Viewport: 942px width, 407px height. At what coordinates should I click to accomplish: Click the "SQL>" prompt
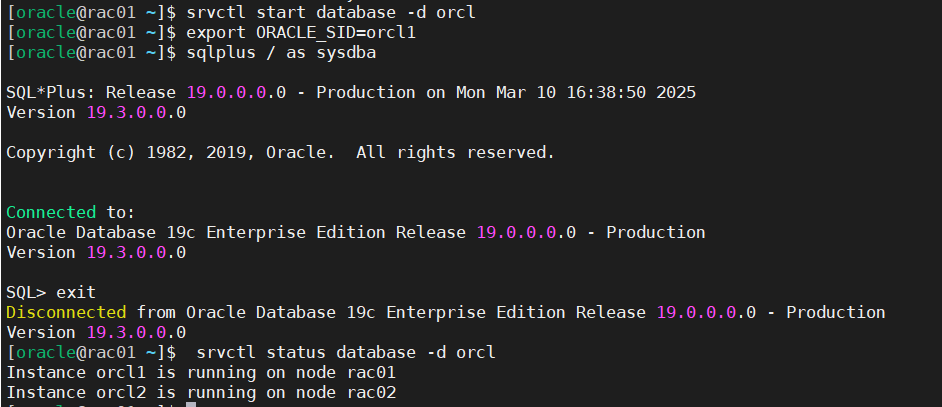[26, 292]
